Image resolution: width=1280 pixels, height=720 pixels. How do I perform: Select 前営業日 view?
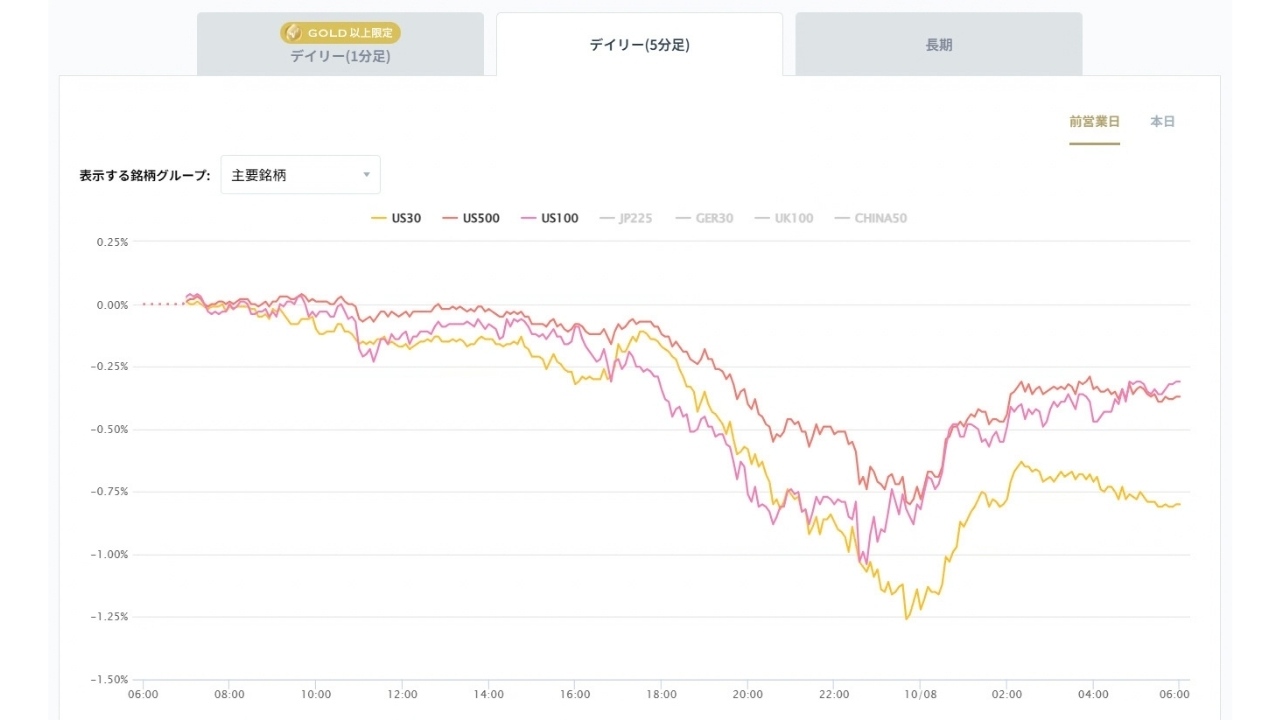[1094, 121]
